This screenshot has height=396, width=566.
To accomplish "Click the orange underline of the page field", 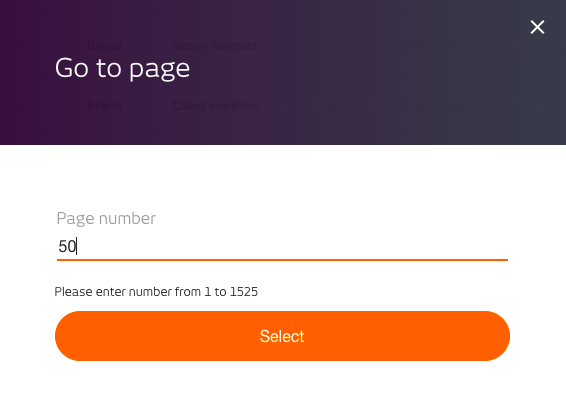I will [x=282, y=260].
